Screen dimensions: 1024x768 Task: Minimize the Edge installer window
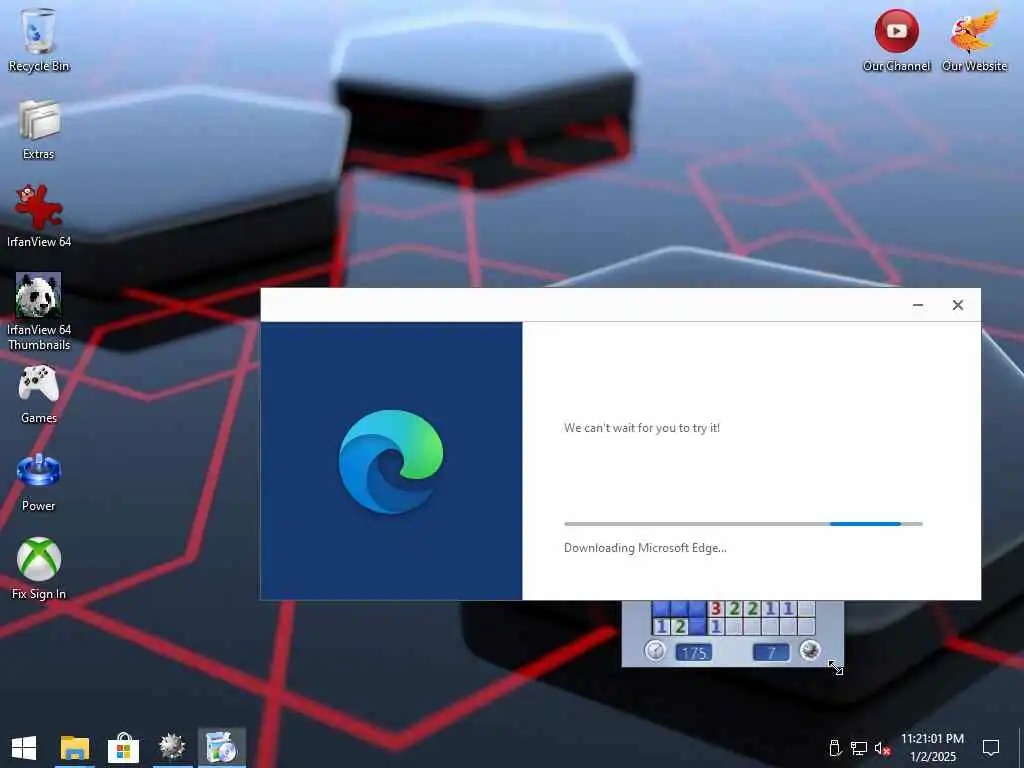pos(918,305)
